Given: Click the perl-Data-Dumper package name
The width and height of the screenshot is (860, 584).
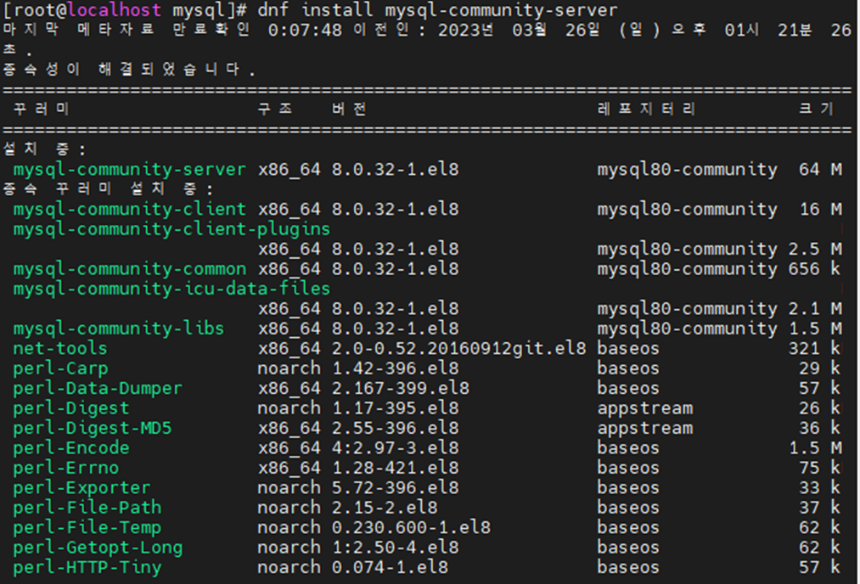Looking at the screenshot, I should (x=98, y=388).
